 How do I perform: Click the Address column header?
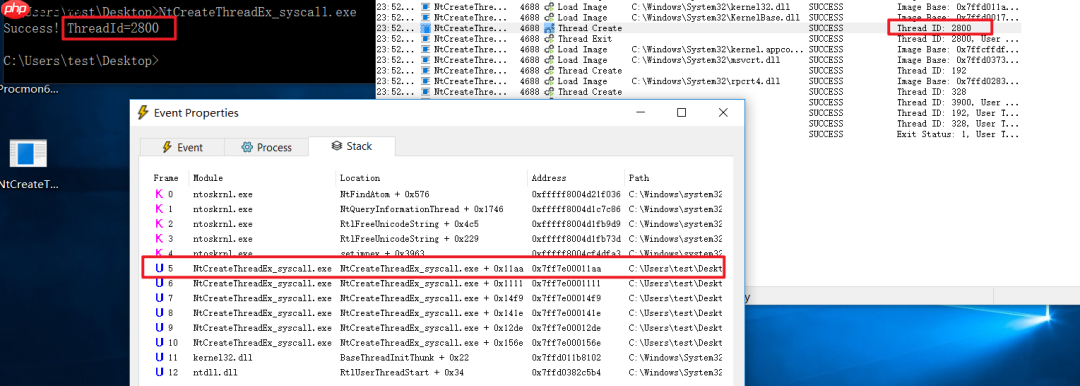tap(548, 178)
